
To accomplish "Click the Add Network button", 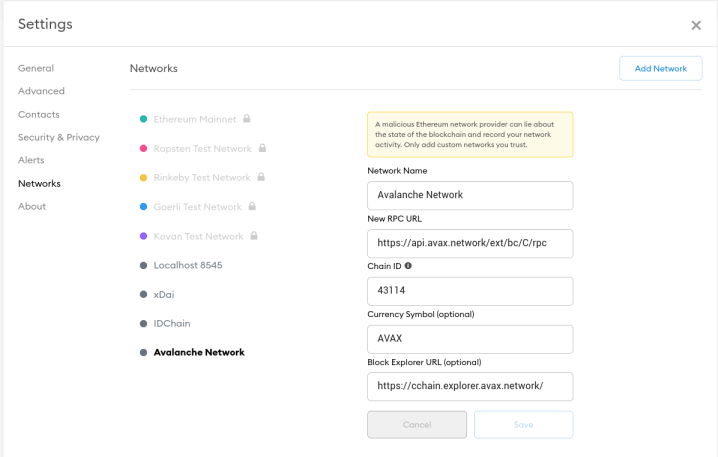I will 660,68.
